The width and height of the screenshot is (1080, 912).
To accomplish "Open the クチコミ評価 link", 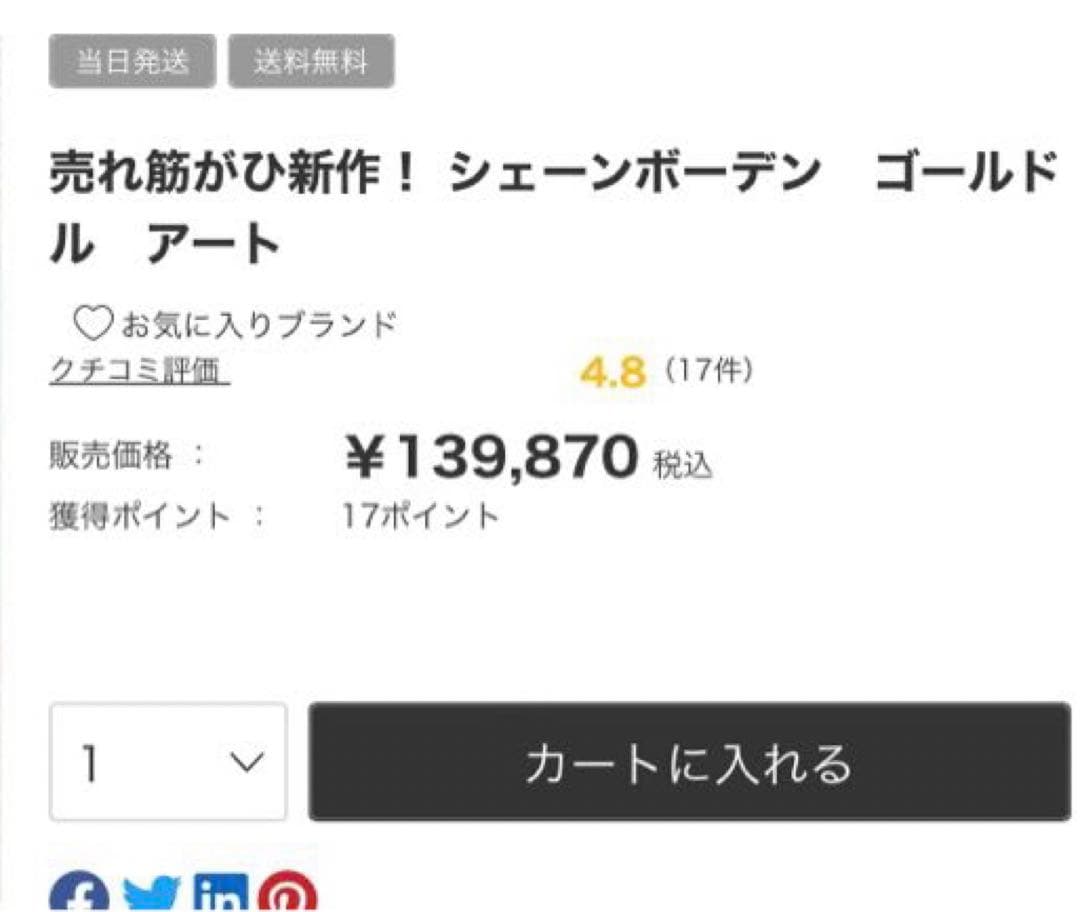I will pyautogui.click(x=139, y=371).
